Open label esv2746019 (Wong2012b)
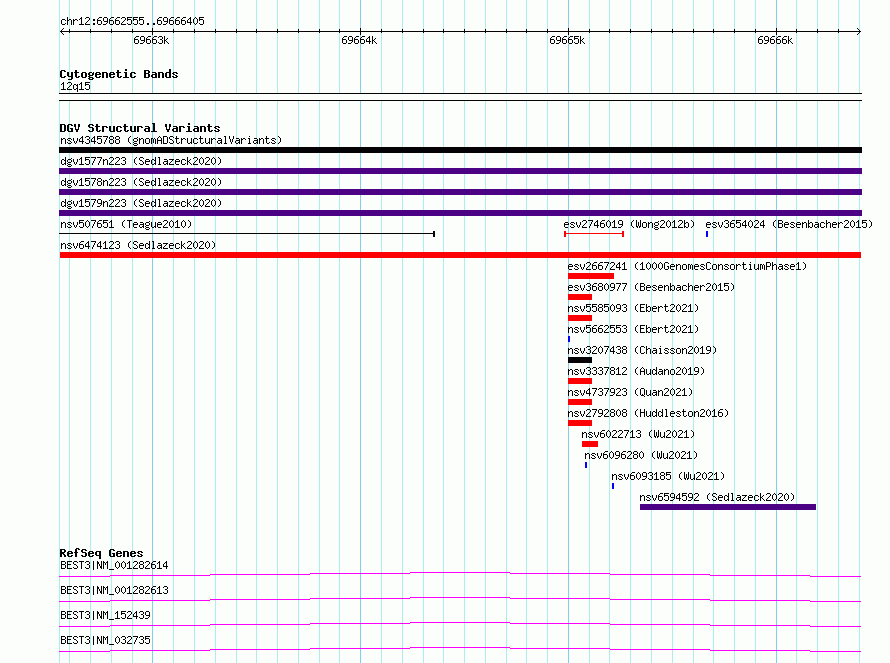 [x=629, y=224]
